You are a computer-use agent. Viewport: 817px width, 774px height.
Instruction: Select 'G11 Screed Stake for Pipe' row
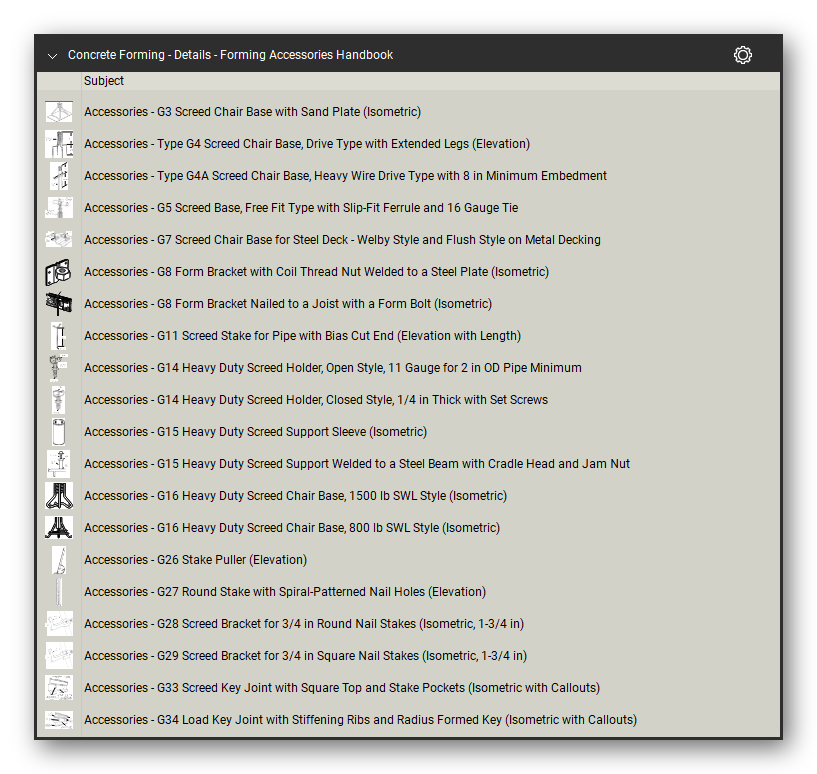408,336
